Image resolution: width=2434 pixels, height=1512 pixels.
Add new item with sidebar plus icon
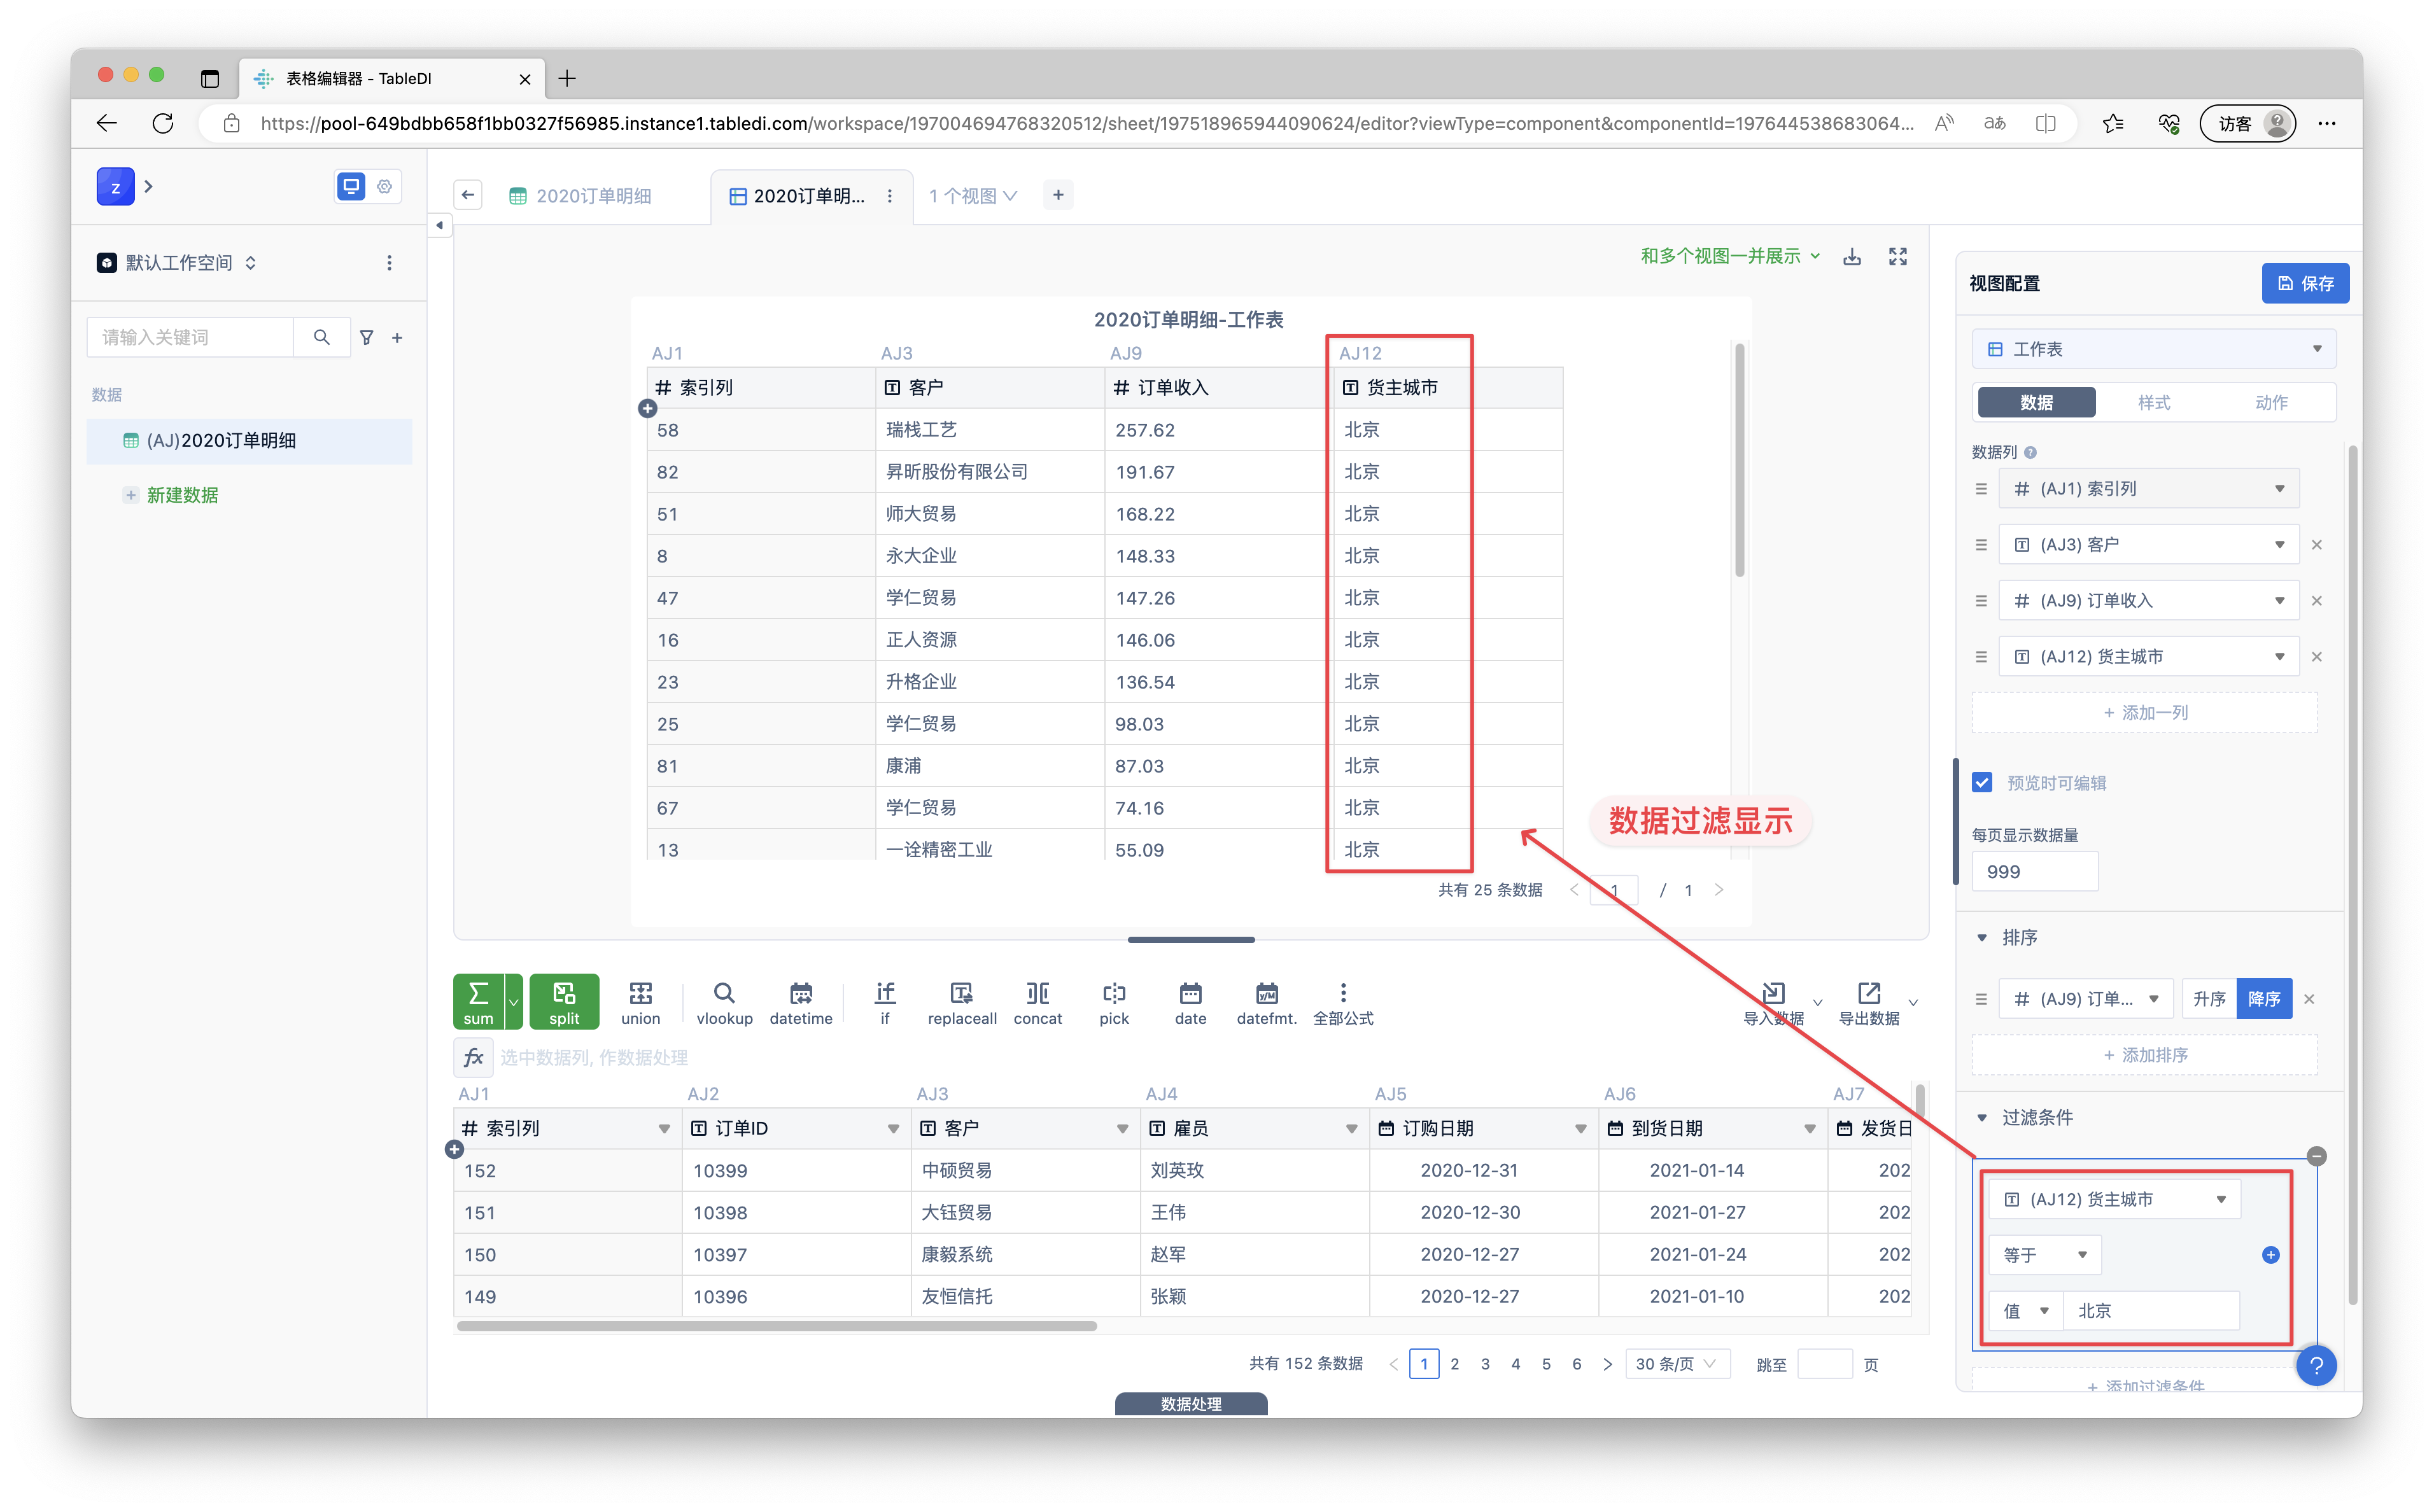pos(397,338)
